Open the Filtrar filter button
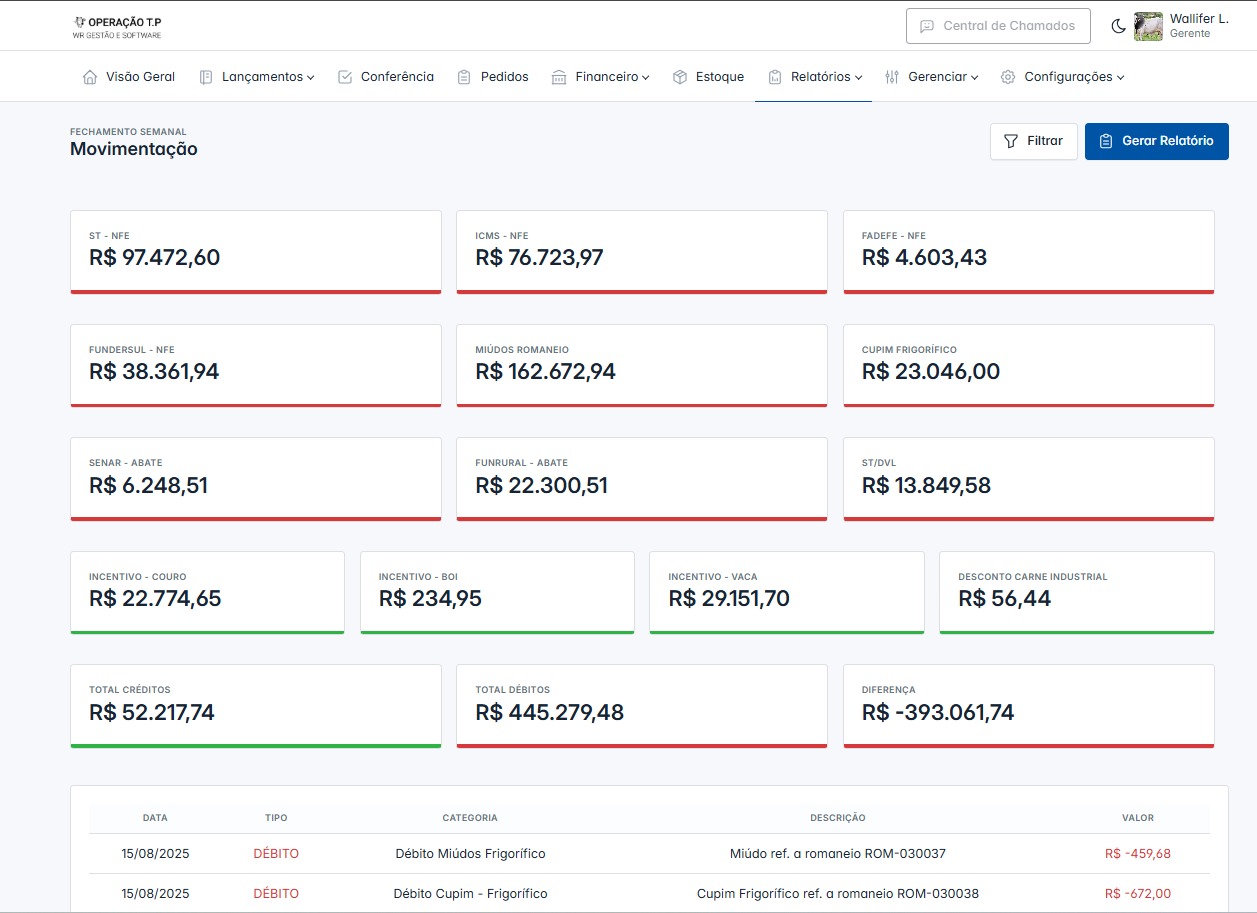1257x913 pixels. tap(1033, 141)
